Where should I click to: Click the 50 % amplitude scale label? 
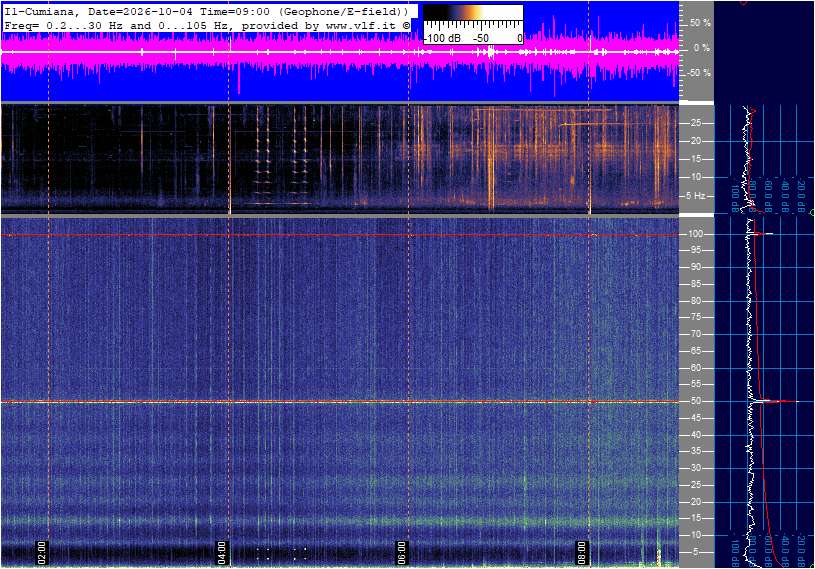700,23
